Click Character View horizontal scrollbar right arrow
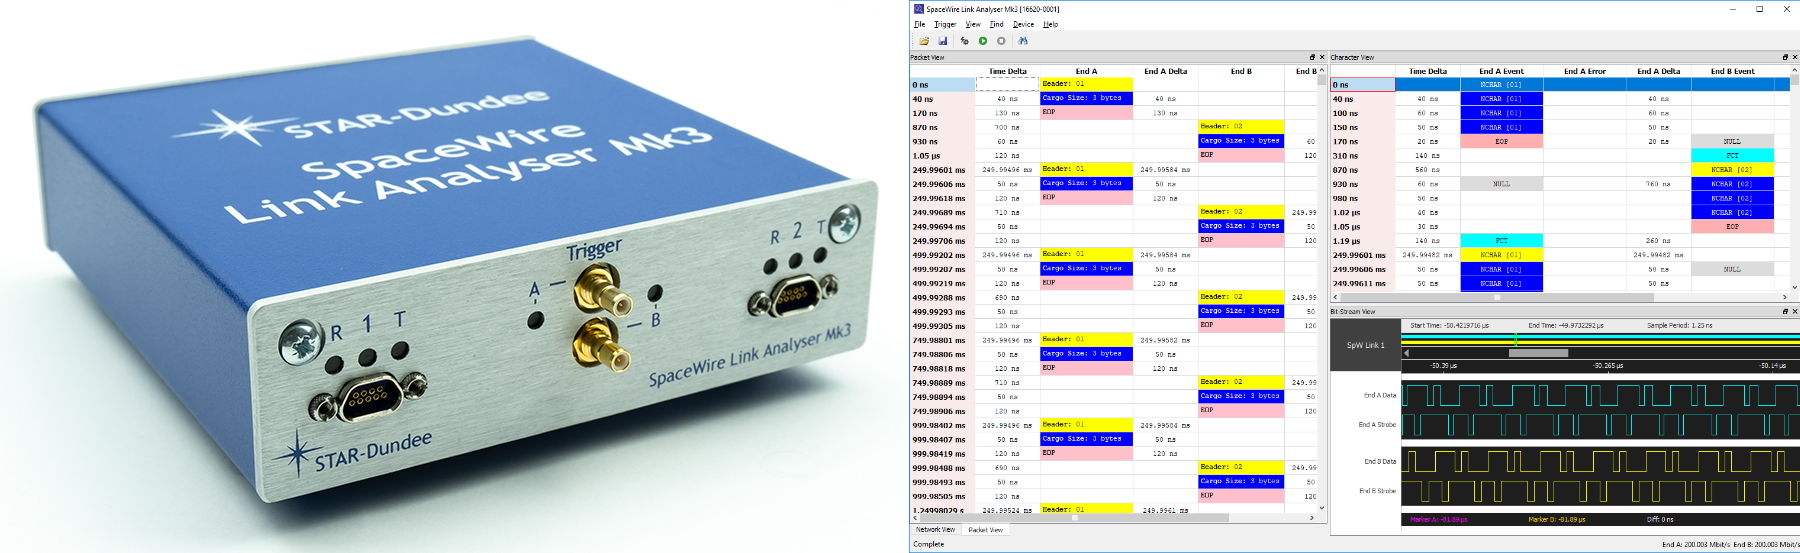Viewport: 1800px width, 553px height. click(1785, 297)
